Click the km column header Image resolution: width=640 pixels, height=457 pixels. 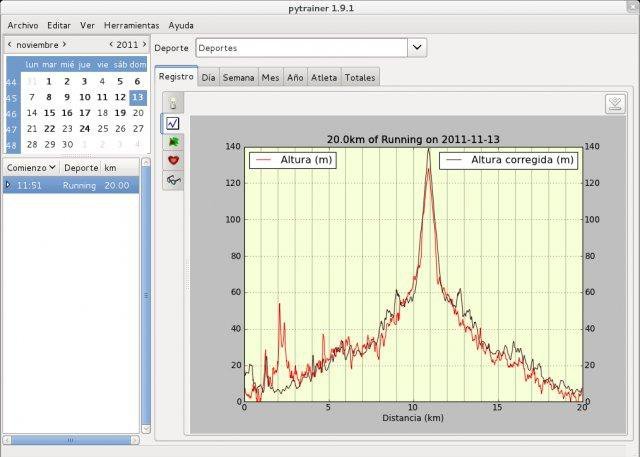coord(110,168)
